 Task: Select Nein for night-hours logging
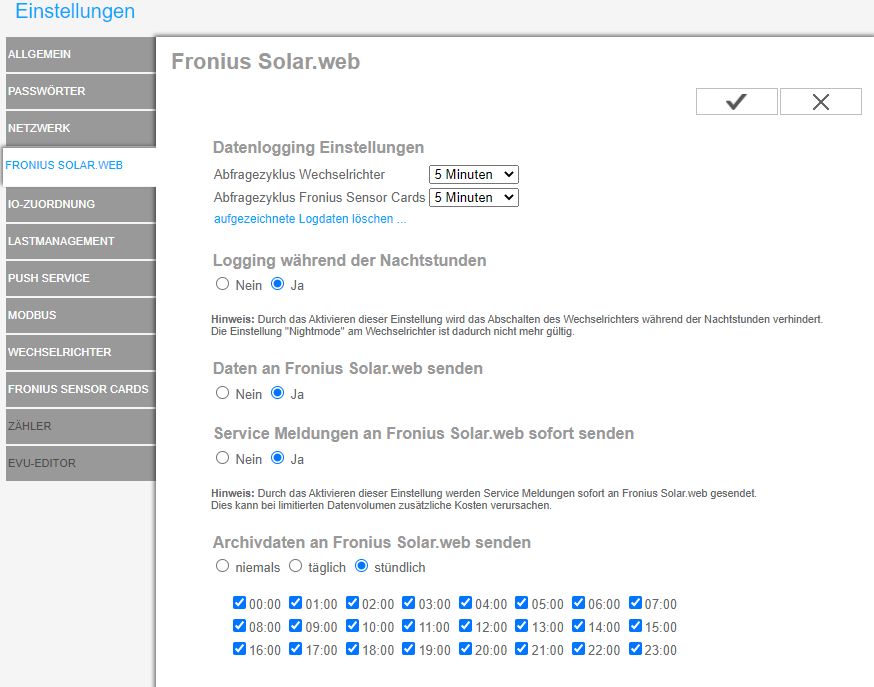tap(222, 284)
